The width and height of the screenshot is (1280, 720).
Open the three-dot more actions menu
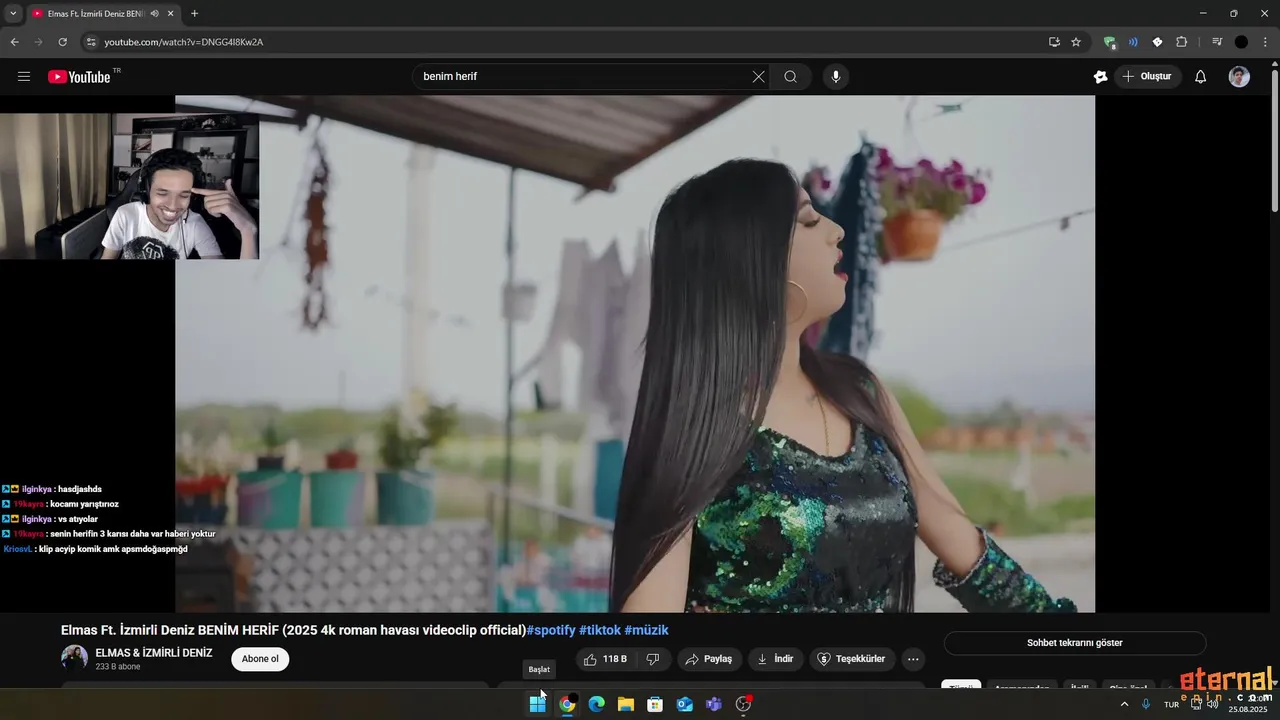click(x=912, y=659)
